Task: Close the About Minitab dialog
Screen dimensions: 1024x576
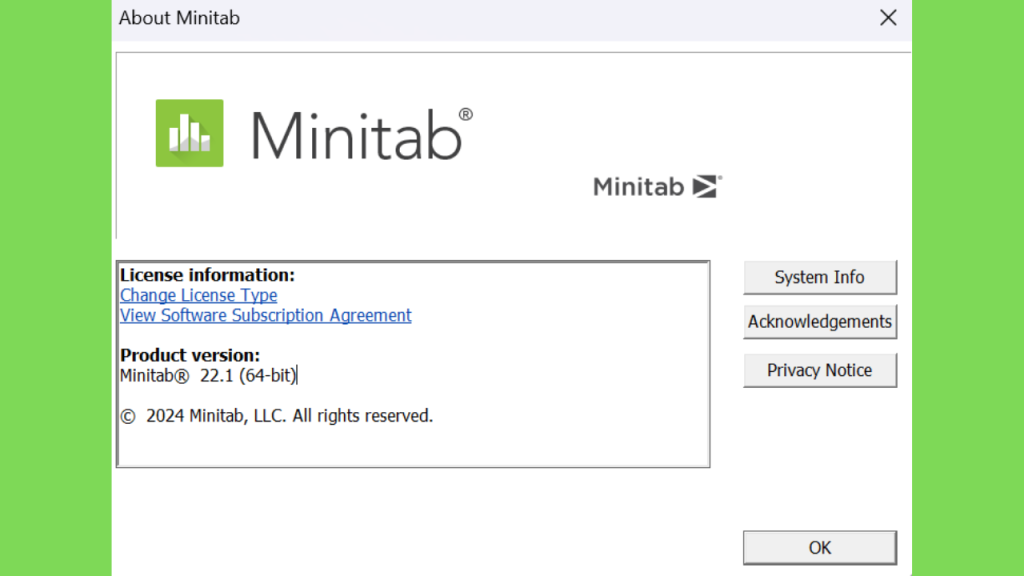Action: click(x=888, y=18)
